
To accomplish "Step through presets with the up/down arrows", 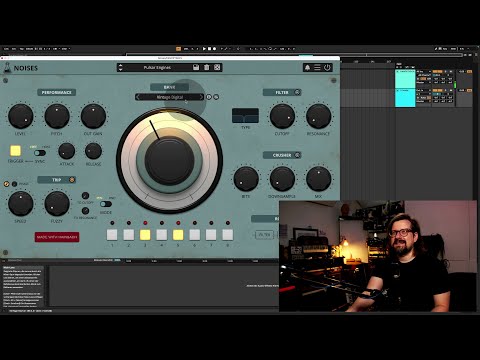I will click(x=121, y=67).
